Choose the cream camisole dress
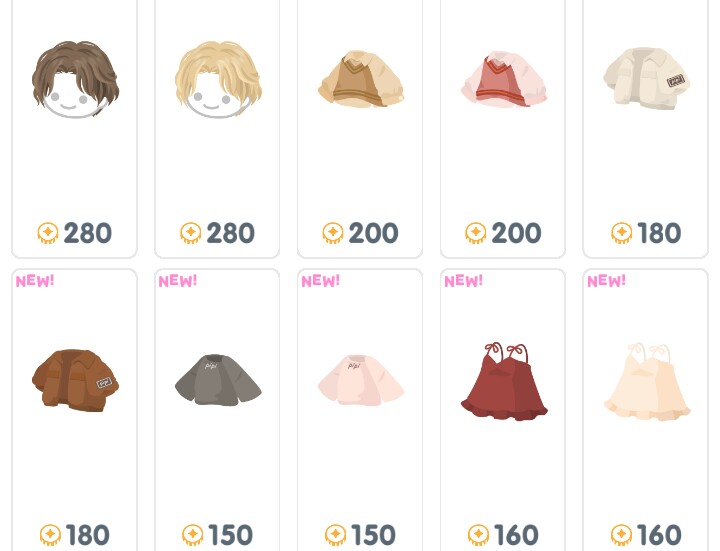Screen dimensions: 720x551 coord(647,381)
